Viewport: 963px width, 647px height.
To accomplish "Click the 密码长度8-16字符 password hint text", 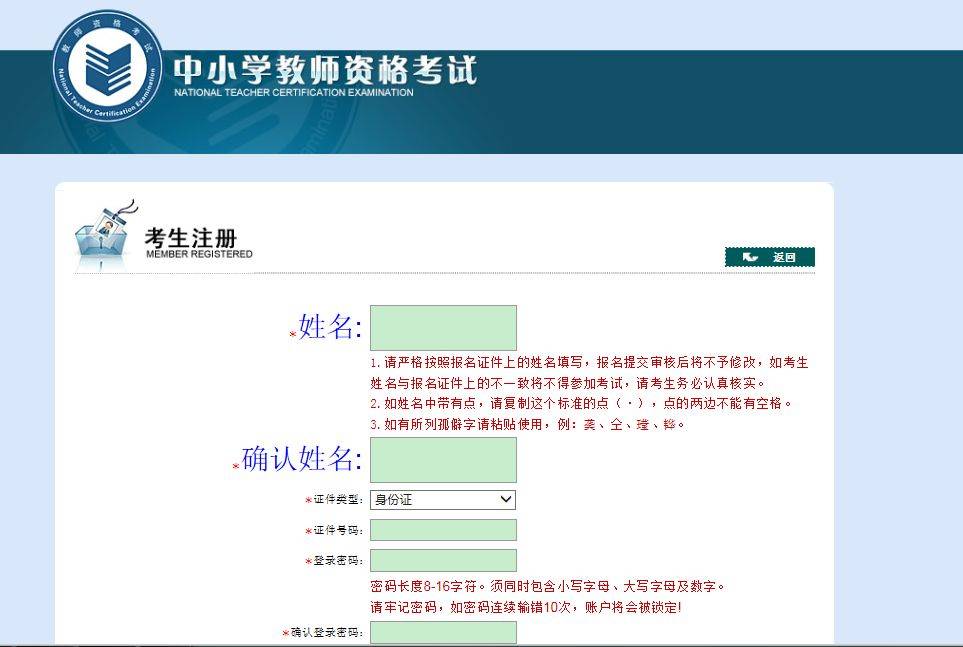I will click(x=547, y=586).
